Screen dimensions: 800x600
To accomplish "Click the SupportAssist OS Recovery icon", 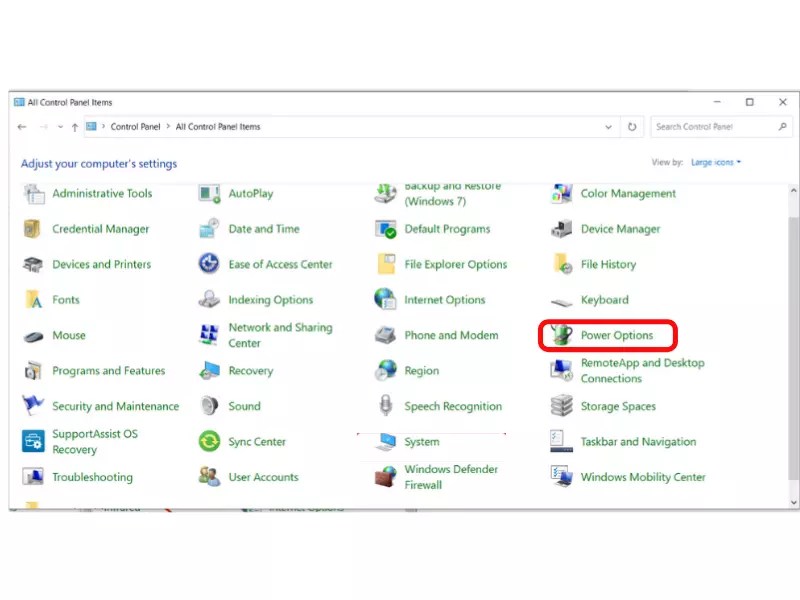I will [x=33, y=441].
